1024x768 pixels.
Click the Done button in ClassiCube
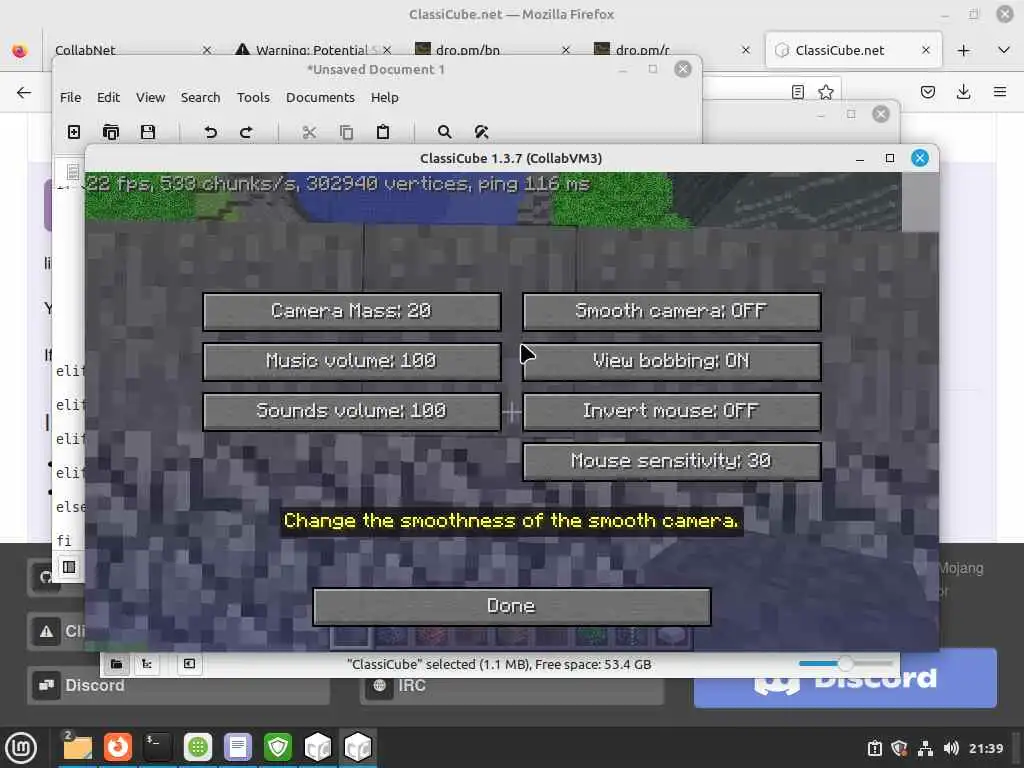[x=512, y=607]
